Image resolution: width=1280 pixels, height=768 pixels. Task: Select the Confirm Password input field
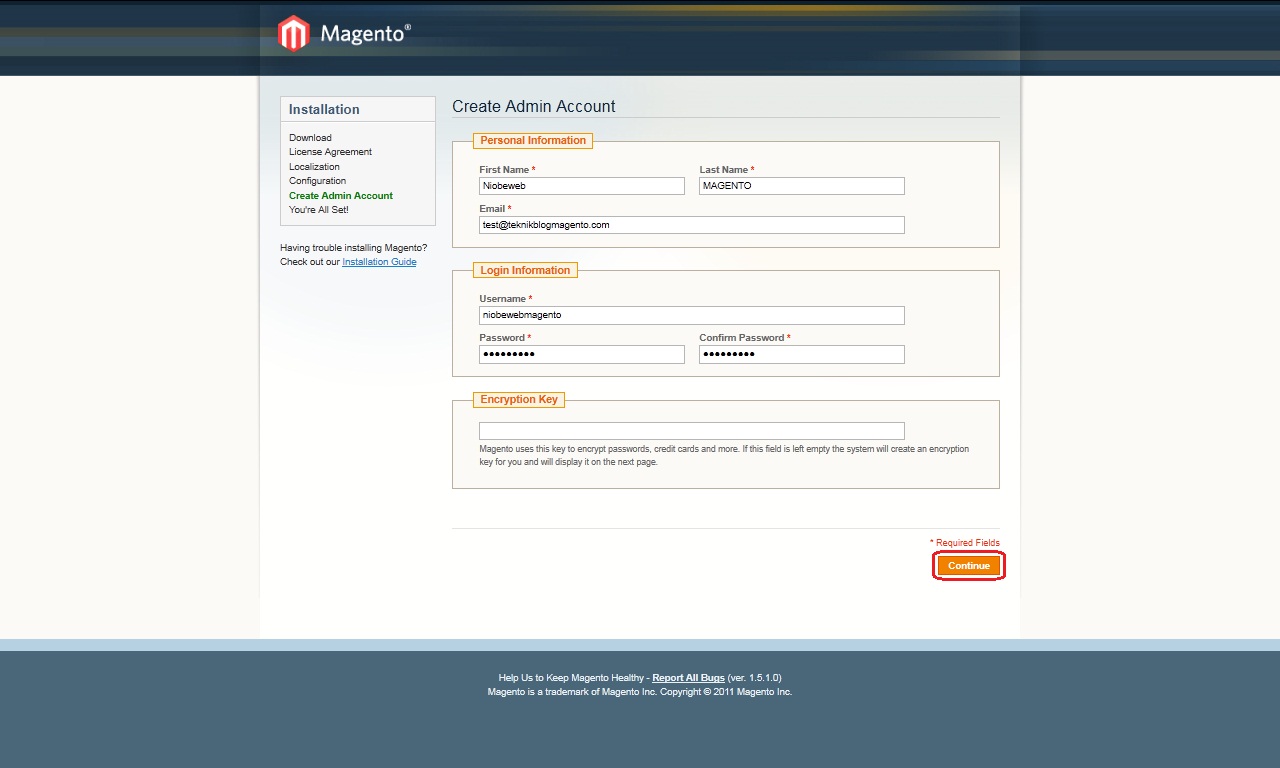tap(802, 354)
